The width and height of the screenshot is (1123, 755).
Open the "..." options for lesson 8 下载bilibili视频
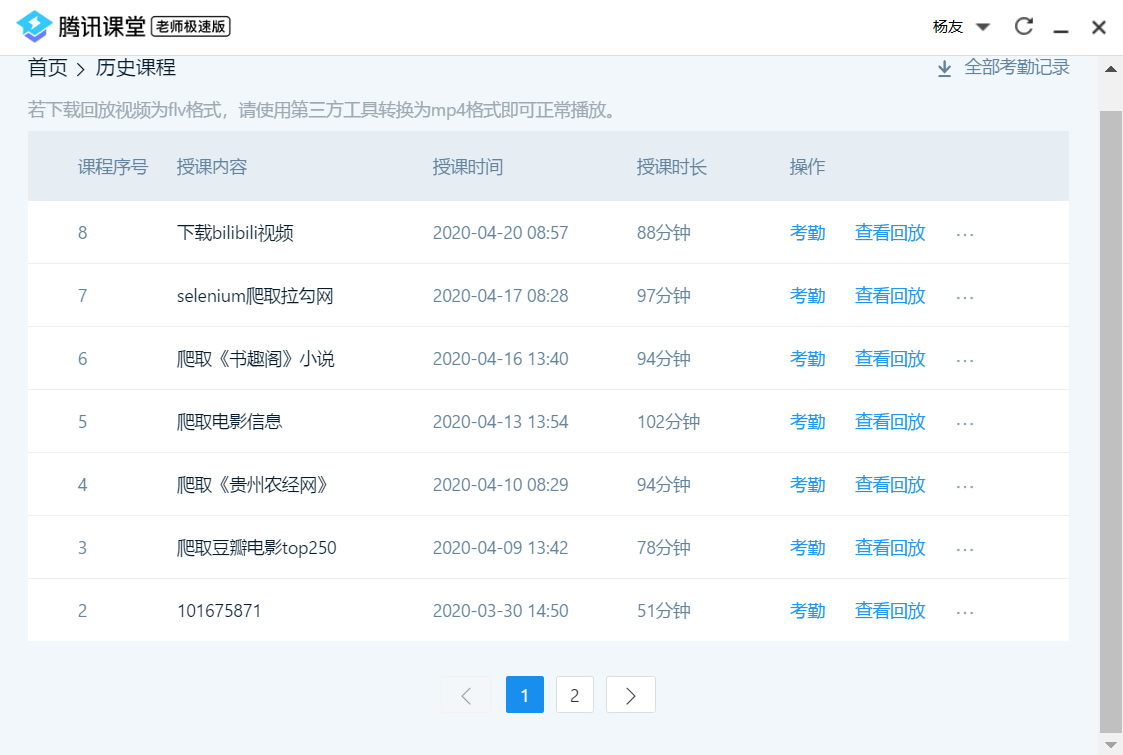click(964, 232)
